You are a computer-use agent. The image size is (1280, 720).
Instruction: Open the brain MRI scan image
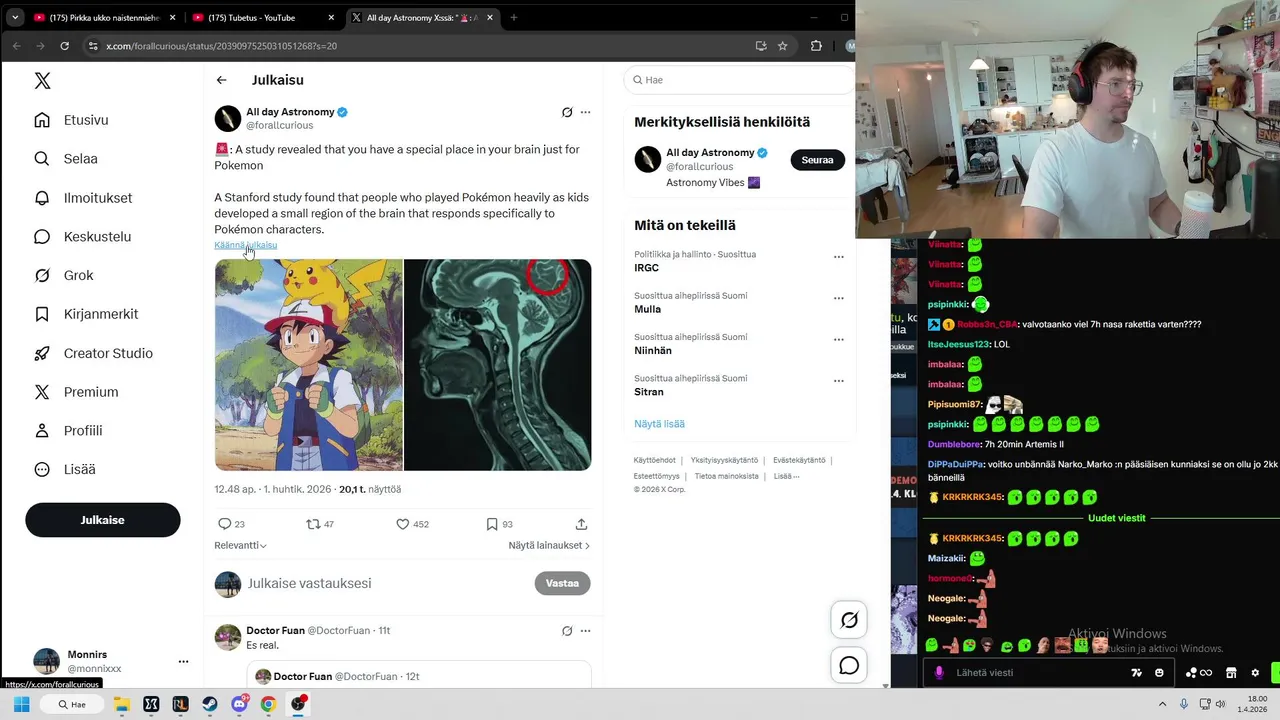point(497,365)
